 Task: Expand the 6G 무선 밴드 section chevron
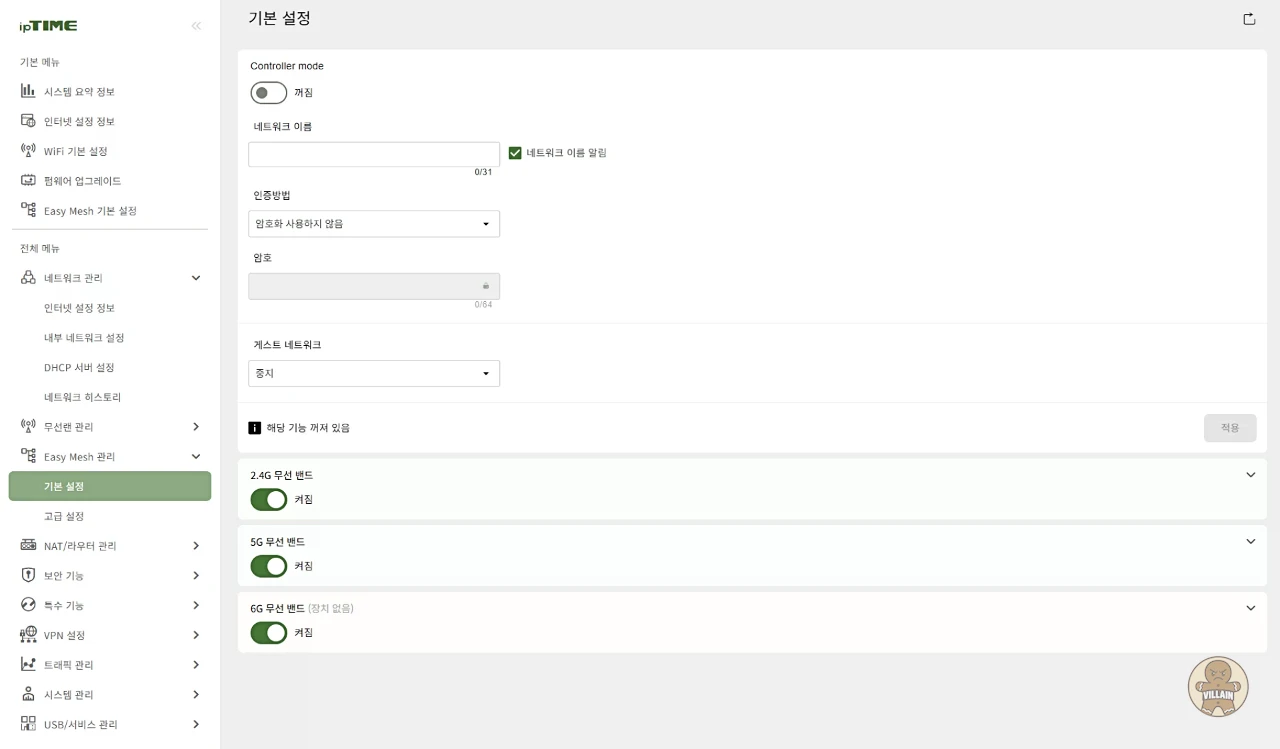pos(1250,608)
